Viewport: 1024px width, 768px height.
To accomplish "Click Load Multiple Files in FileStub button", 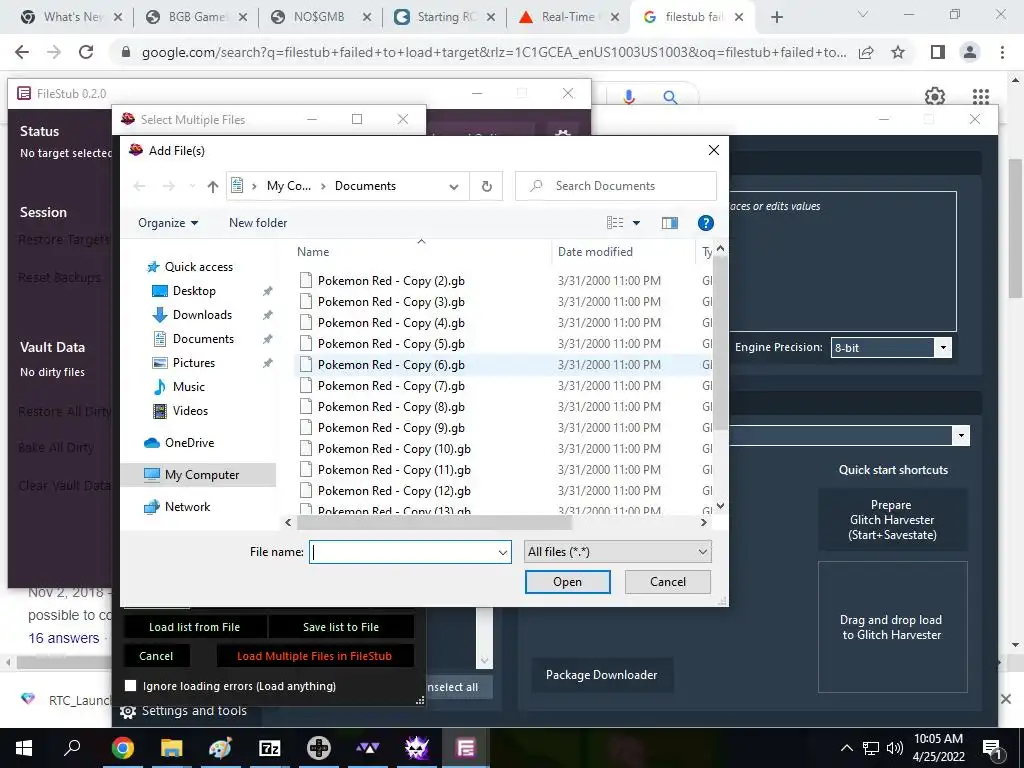I will pos(314,656).
